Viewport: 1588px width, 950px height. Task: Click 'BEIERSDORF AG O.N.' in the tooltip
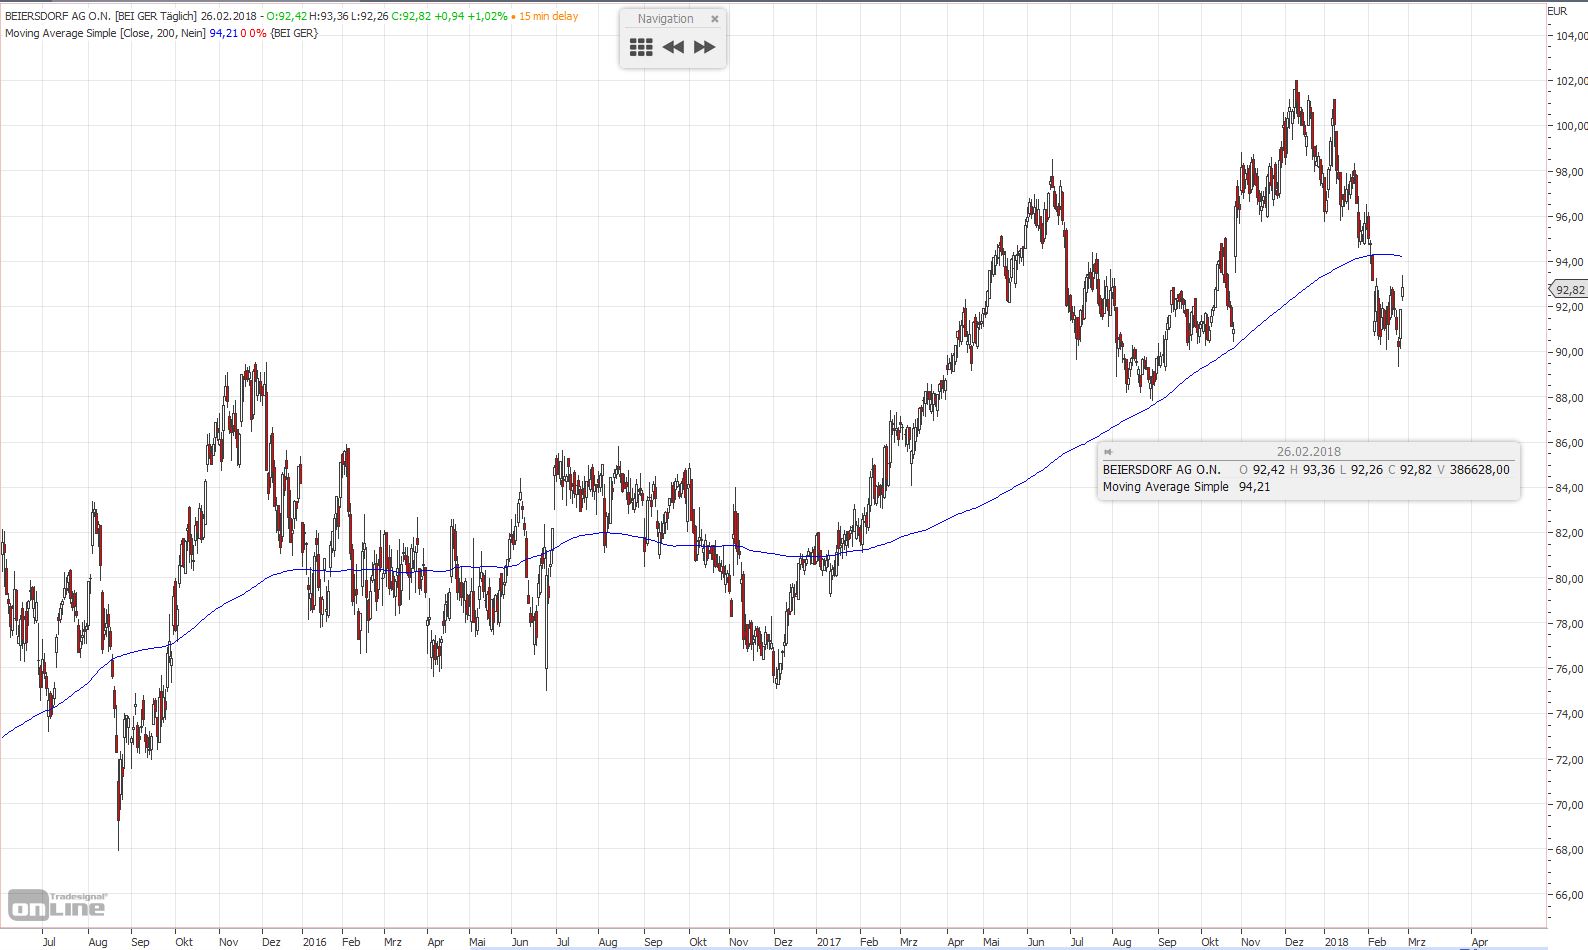click(1161, 469)
